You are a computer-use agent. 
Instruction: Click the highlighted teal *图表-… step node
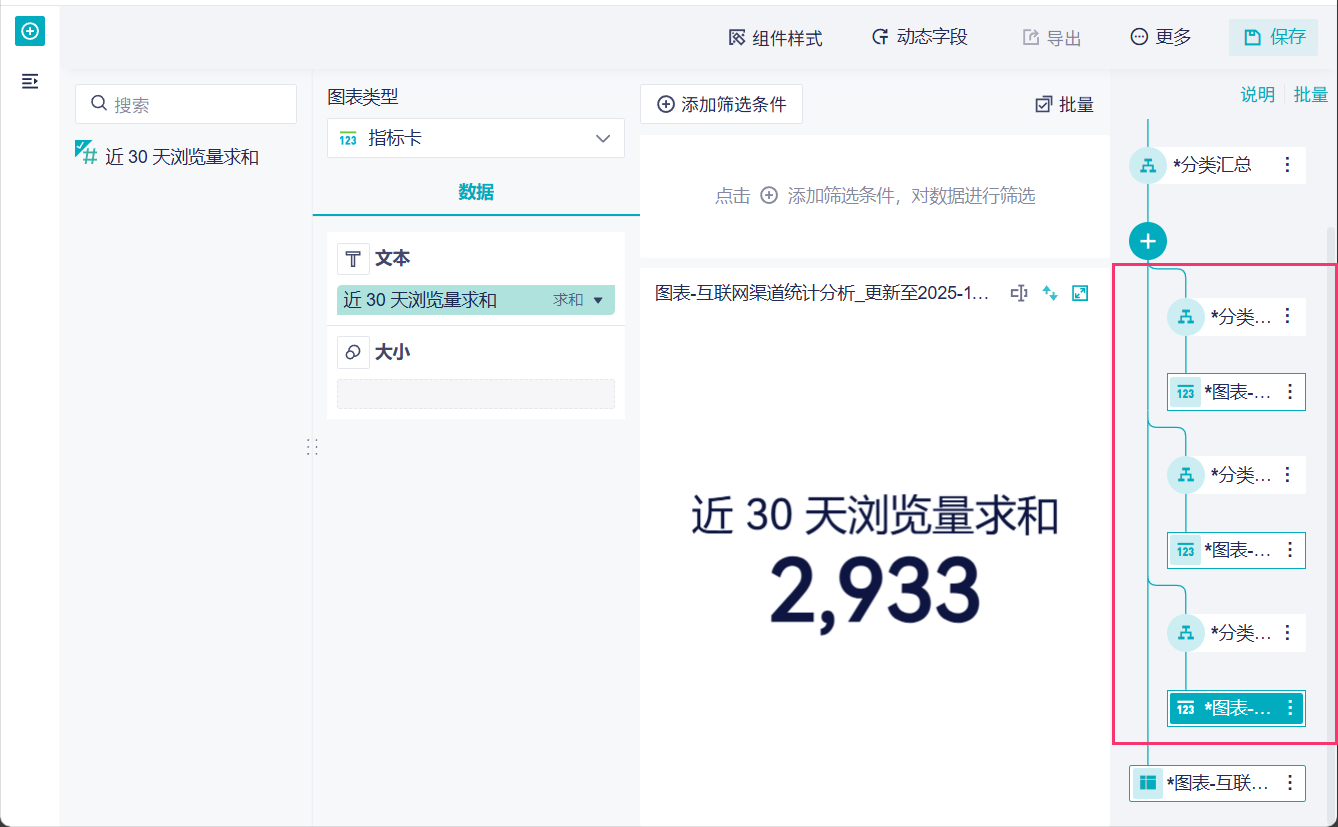[x=1236, y=708]
